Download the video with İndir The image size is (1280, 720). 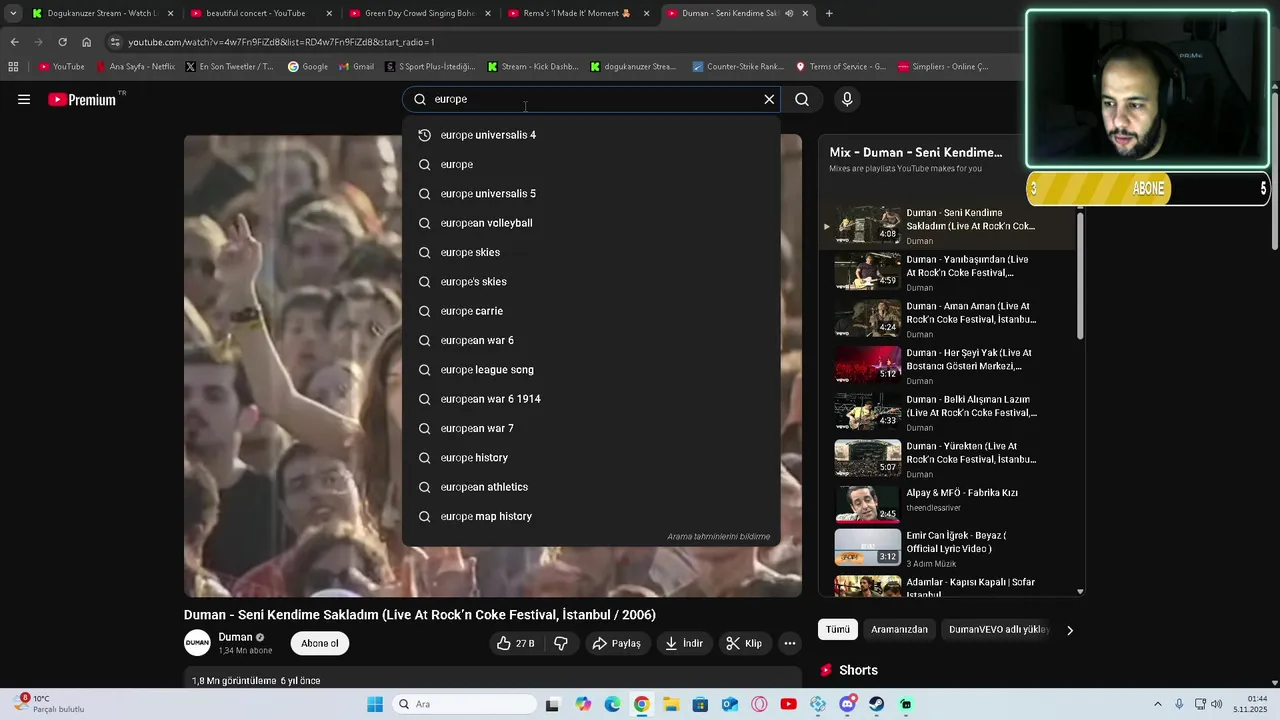pyautogui.click(x=685, y=643)
